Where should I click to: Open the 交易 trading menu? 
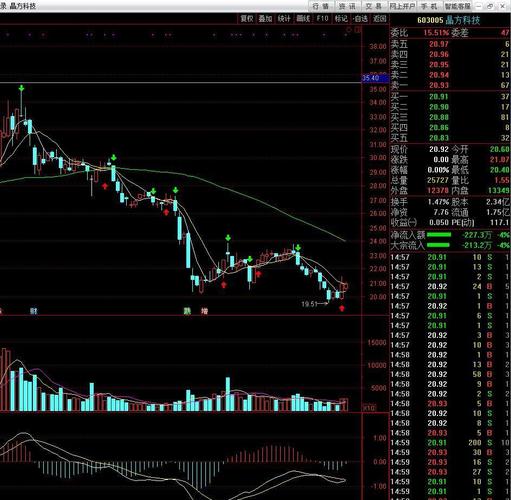pos(373,6)
